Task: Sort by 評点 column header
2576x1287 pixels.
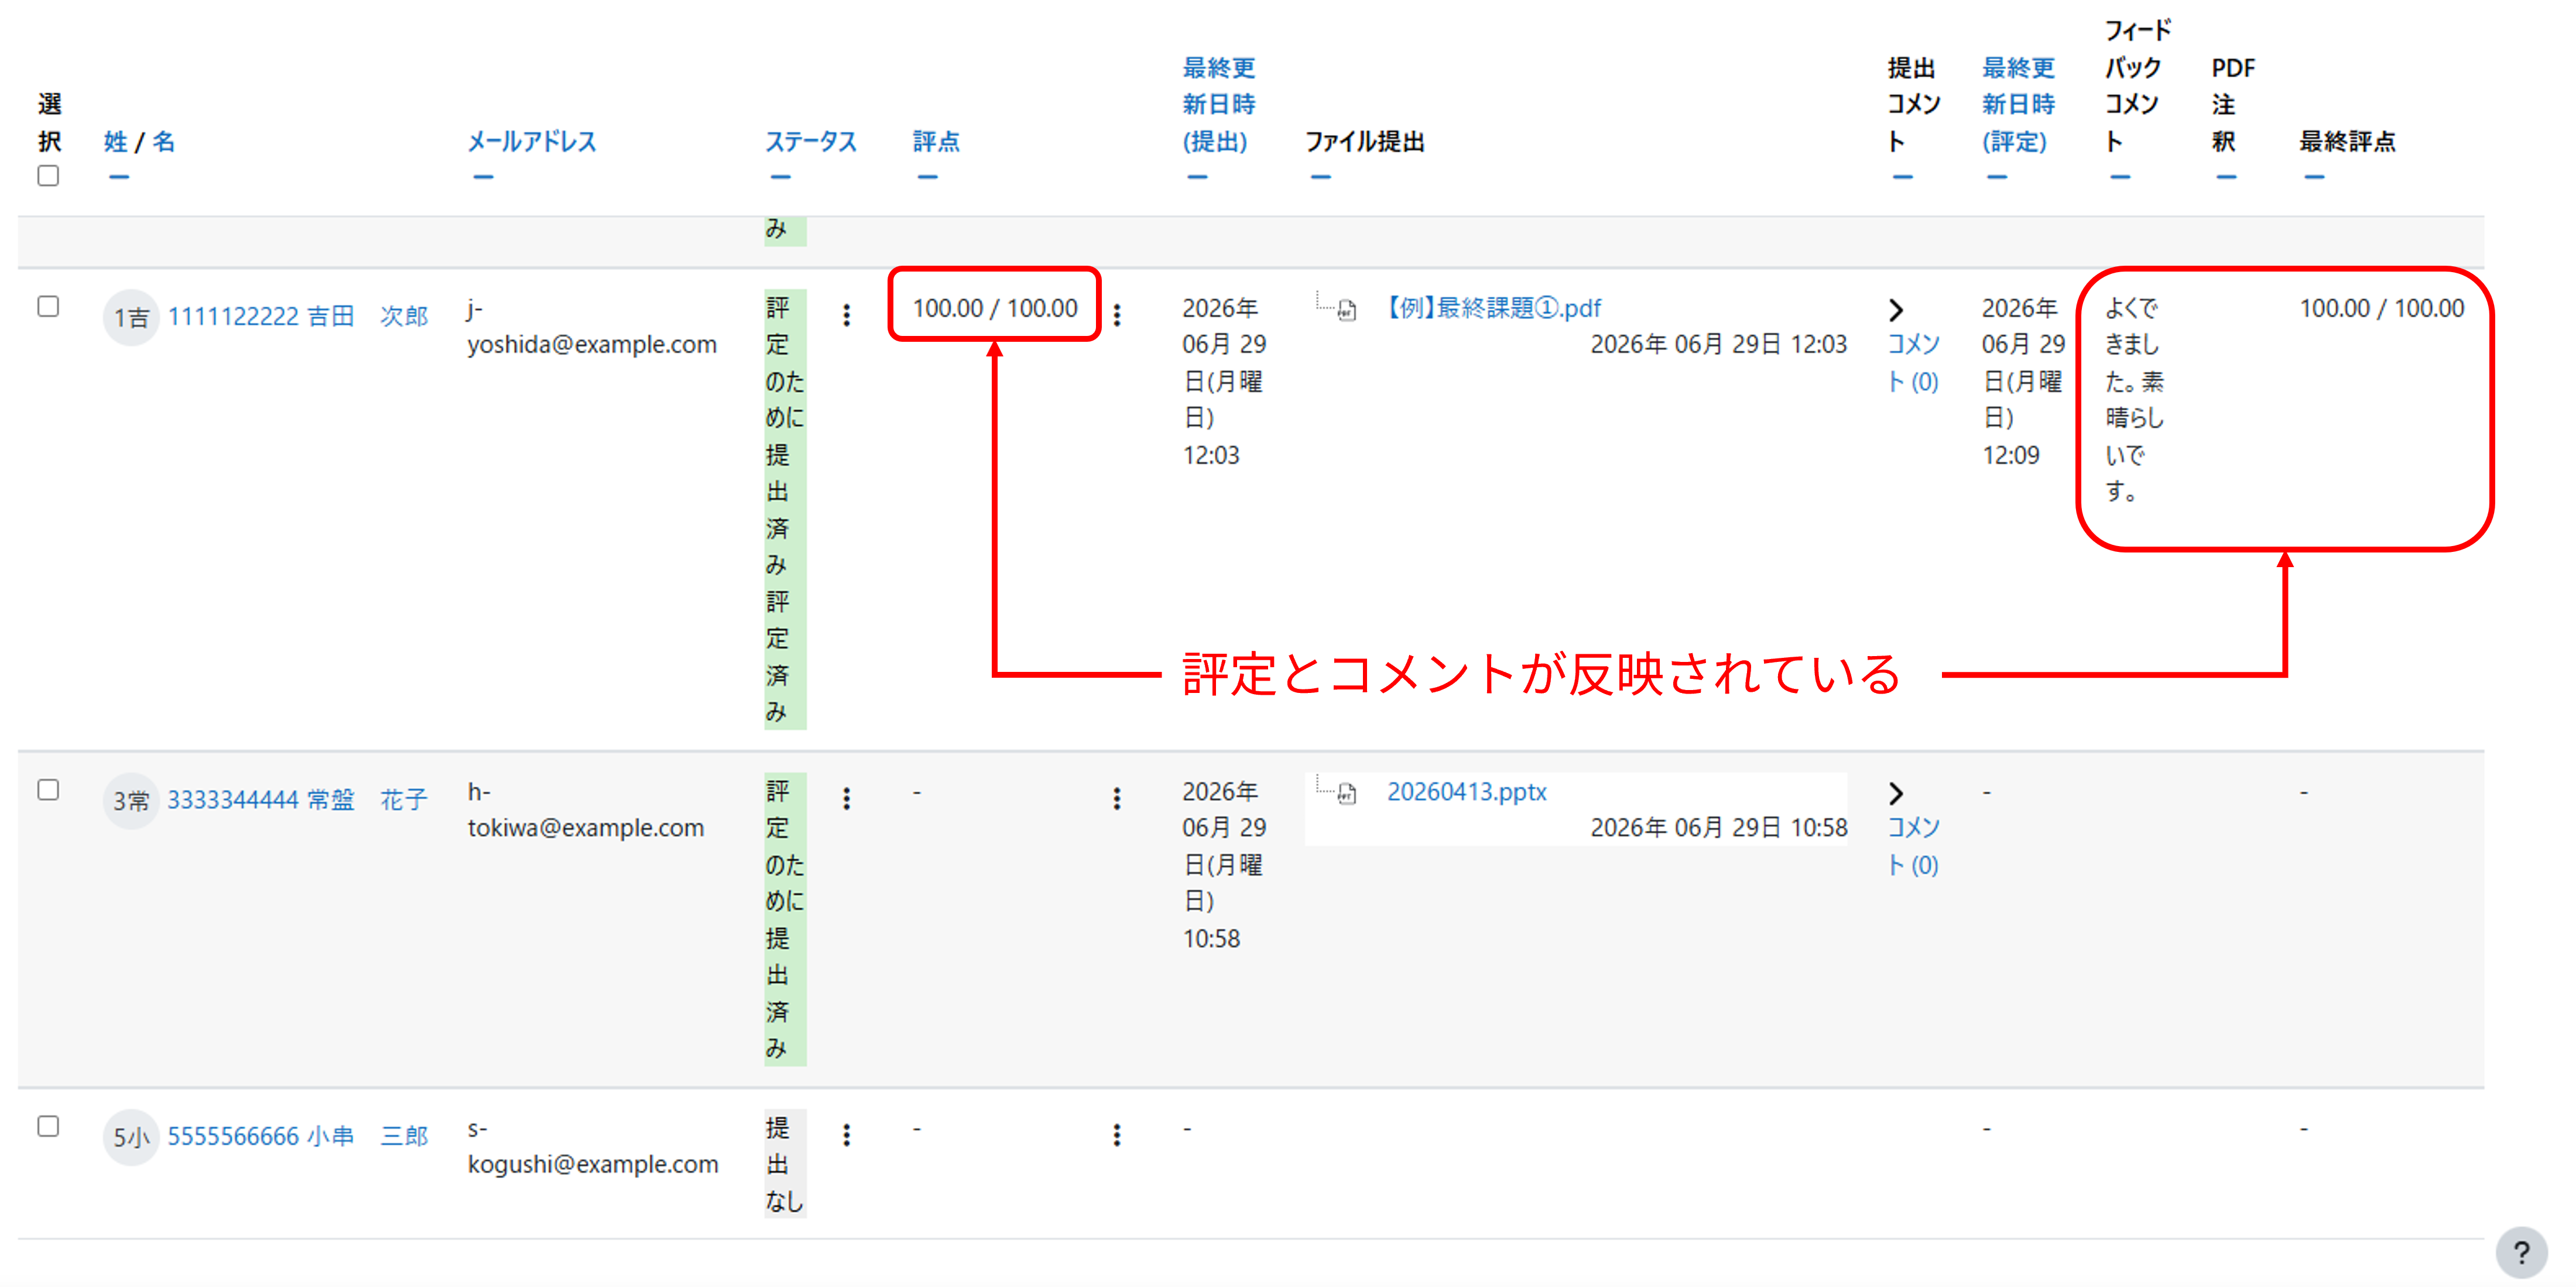Action: (x=936, y=142)
